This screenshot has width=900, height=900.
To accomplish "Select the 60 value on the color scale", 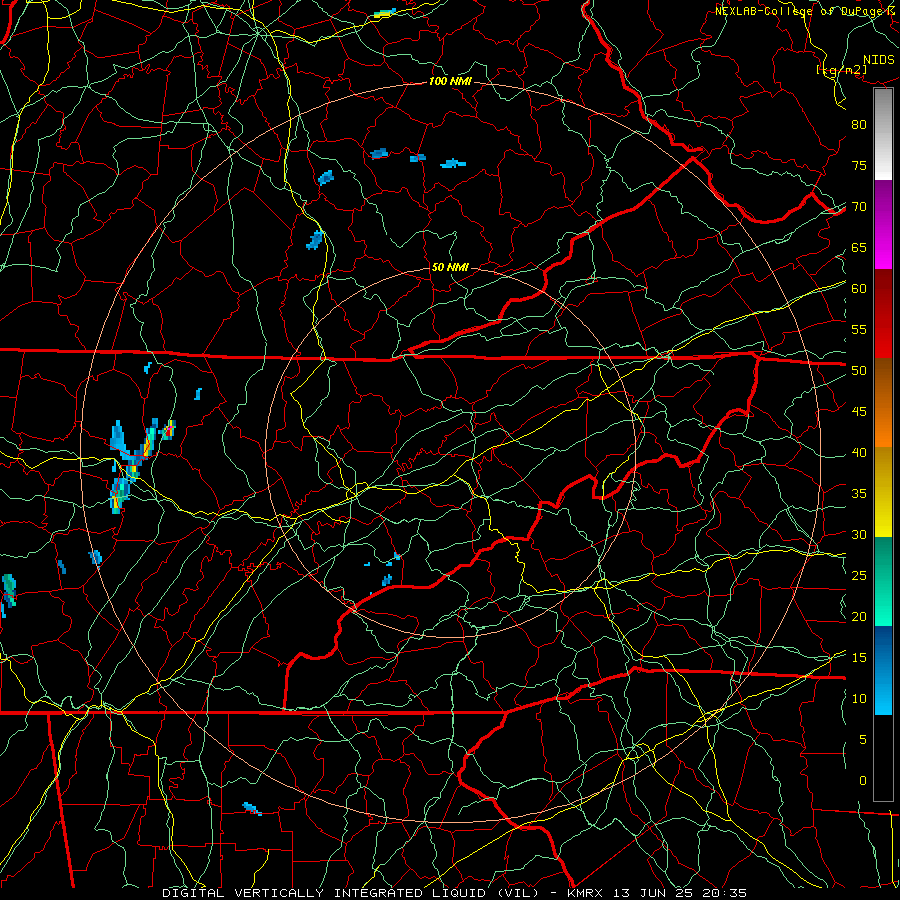I will click(859, 289).
